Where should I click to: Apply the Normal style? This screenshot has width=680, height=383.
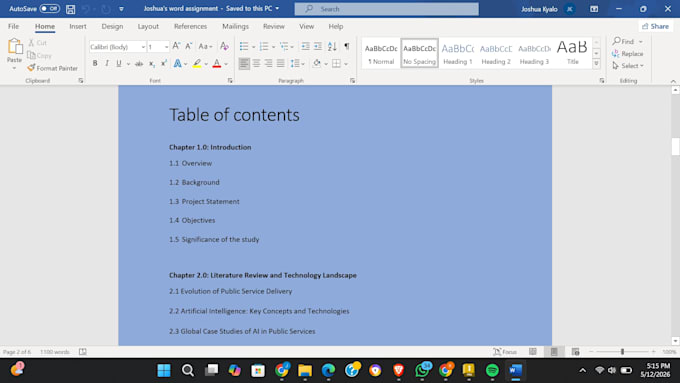coord(381,53)
